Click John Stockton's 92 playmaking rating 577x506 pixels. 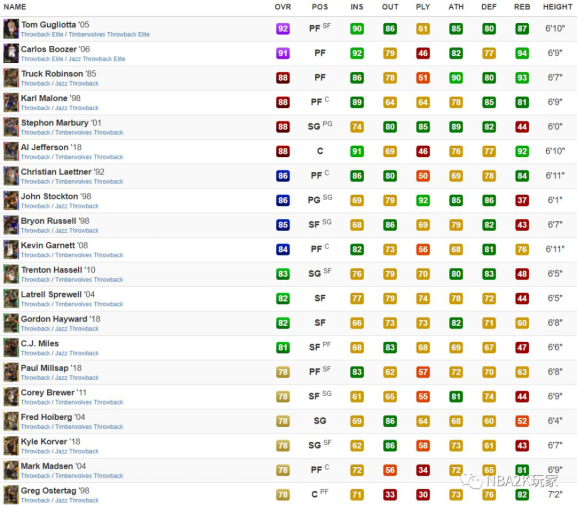point(423,201)
